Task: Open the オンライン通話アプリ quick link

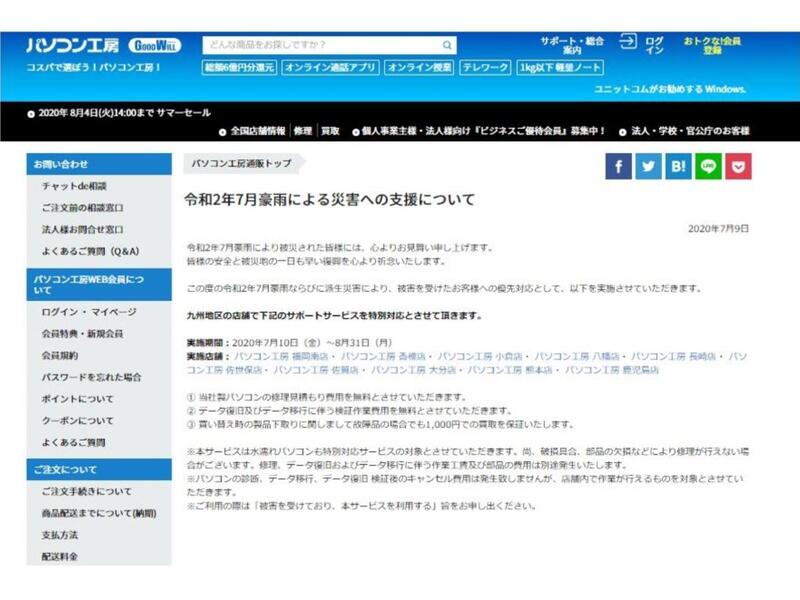Action: [330, 67]
